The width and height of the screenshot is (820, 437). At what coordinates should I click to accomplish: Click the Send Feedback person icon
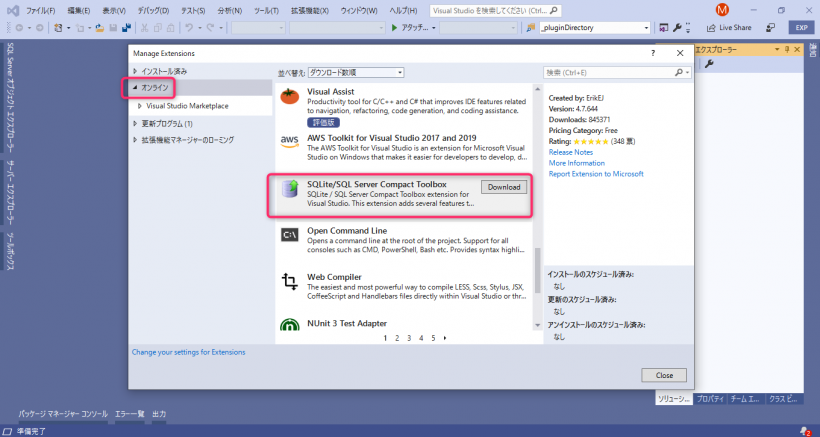(770, 28)
